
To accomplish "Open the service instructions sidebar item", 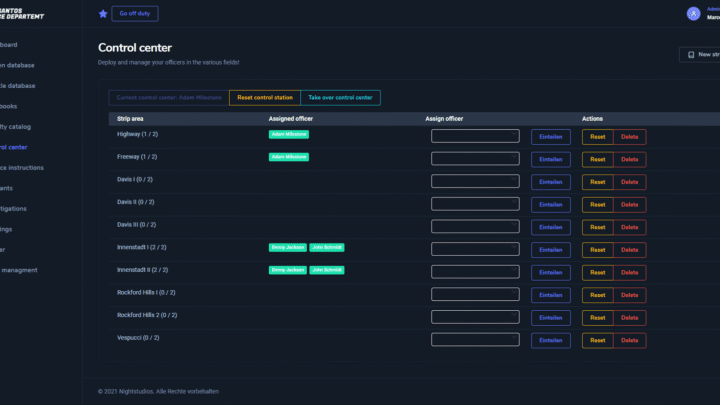I will [22, 168].
